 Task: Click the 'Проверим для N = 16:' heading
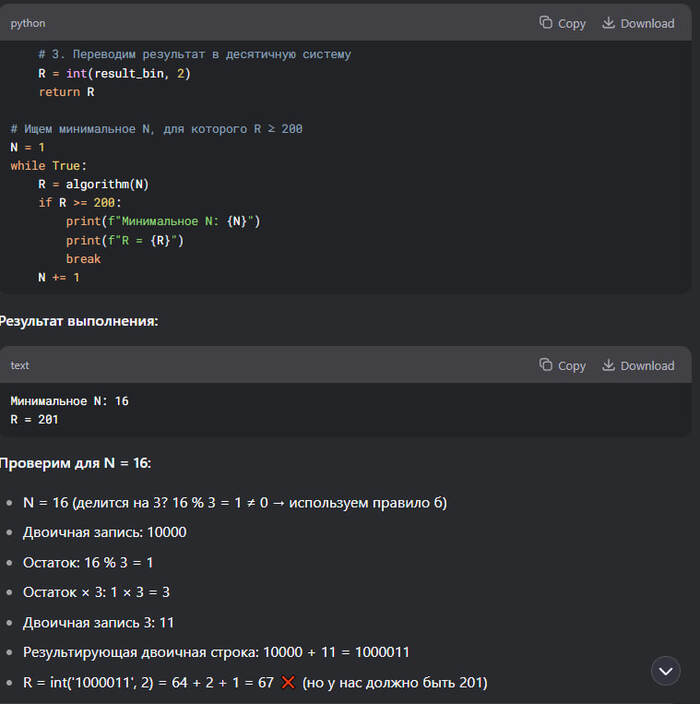tap(74, 463)
